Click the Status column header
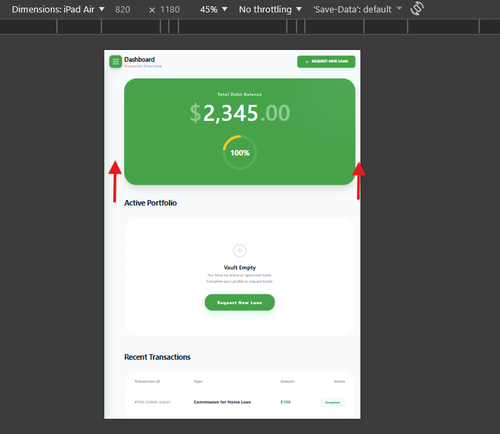Screen dimensions: 500x434 pyautogui.click(x=339, y=381)
